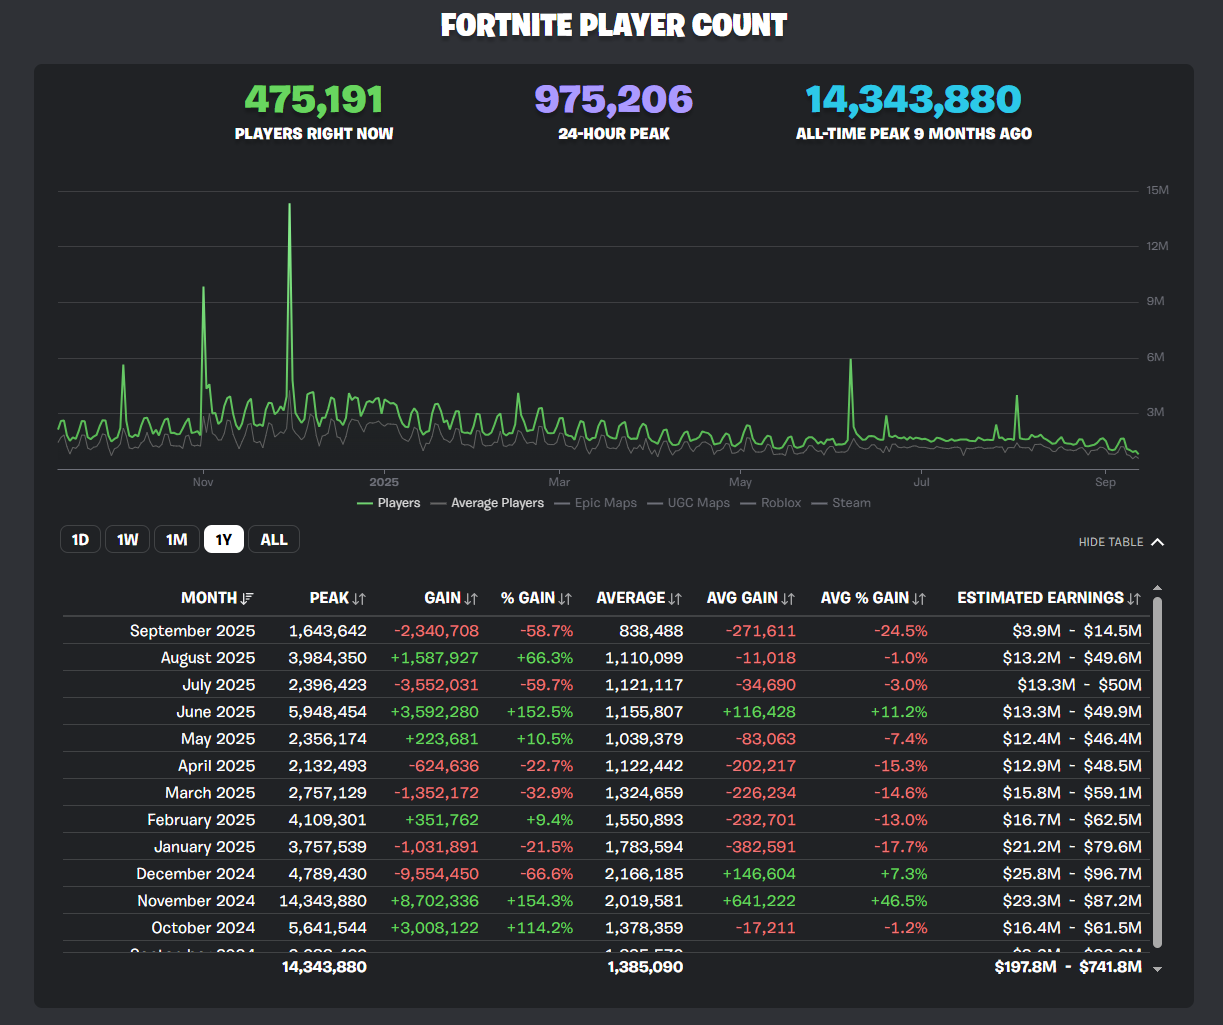Click the table vertical scrollbar thumb

coord(1158,772)
